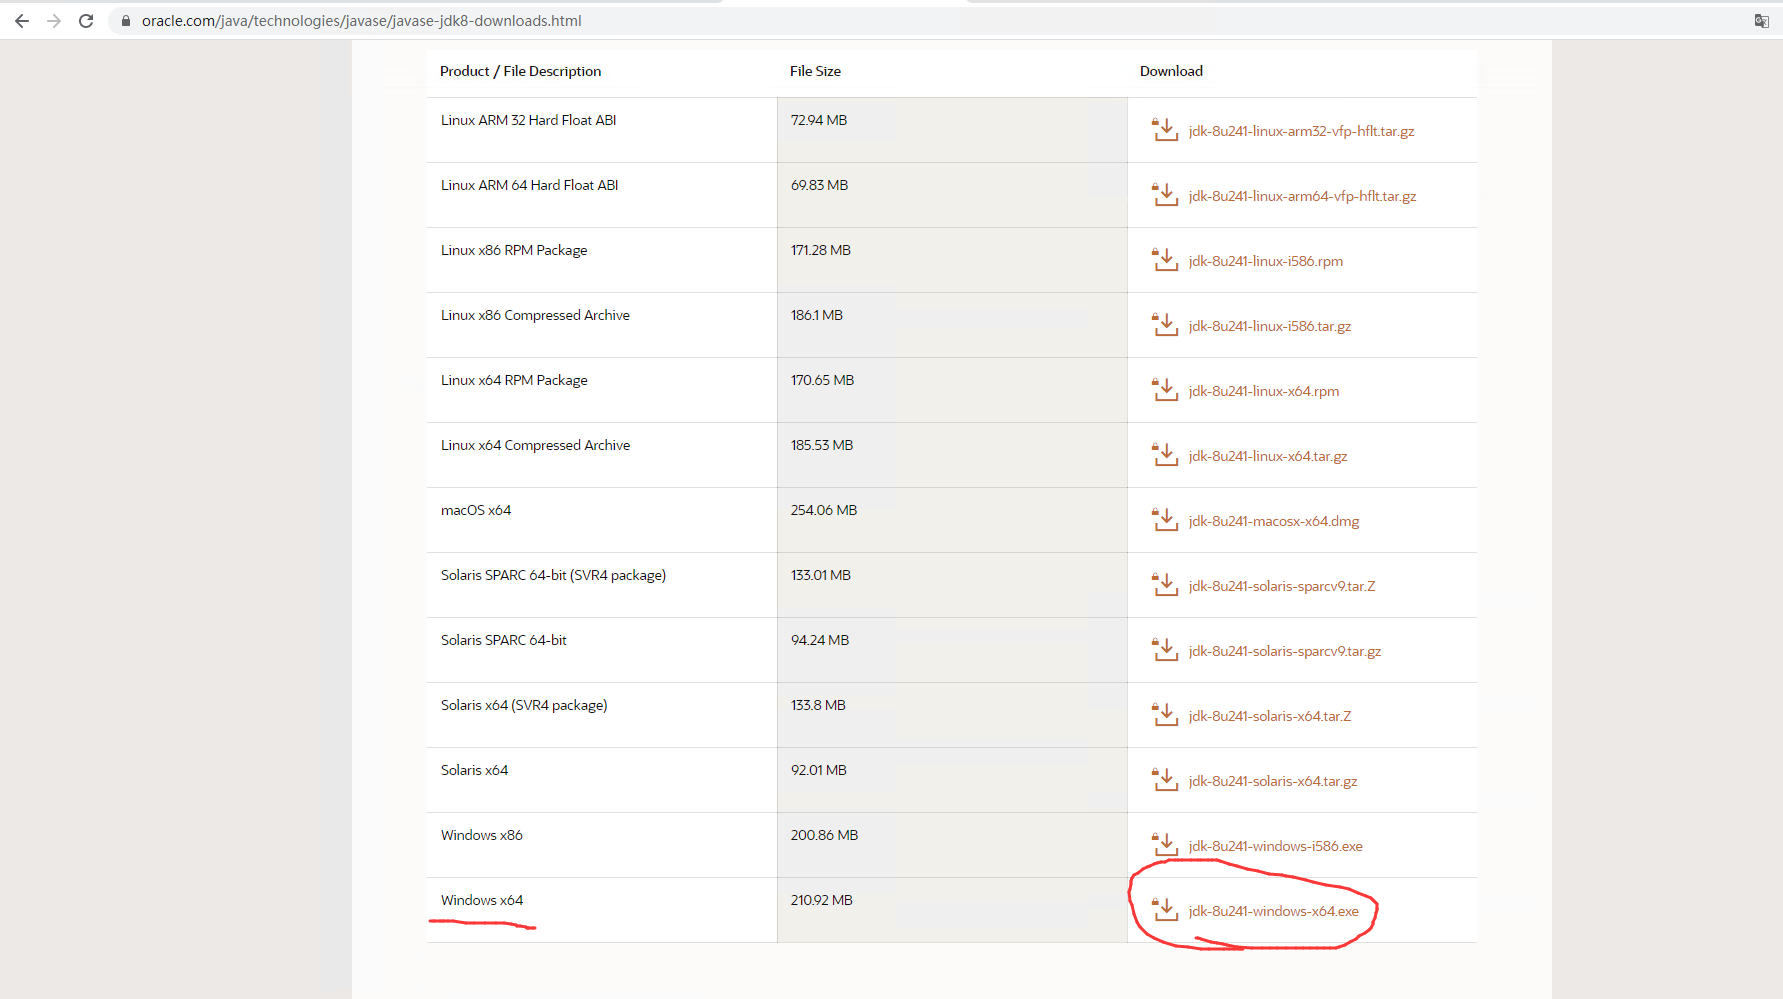This screenshot has height=999, width=1783.
Task: Click download icon for Linux x86 RPM Package
Action: tap(1165, 260)
